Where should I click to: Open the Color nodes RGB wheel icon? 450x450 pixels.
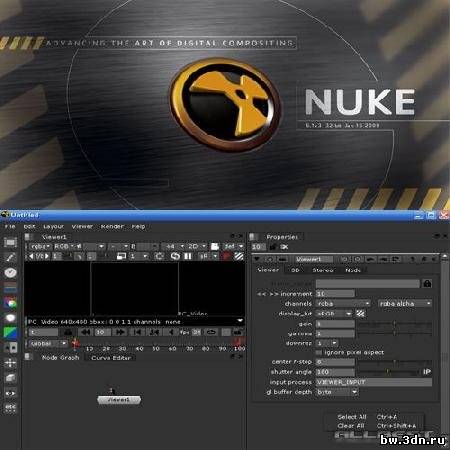click(10, 303)
